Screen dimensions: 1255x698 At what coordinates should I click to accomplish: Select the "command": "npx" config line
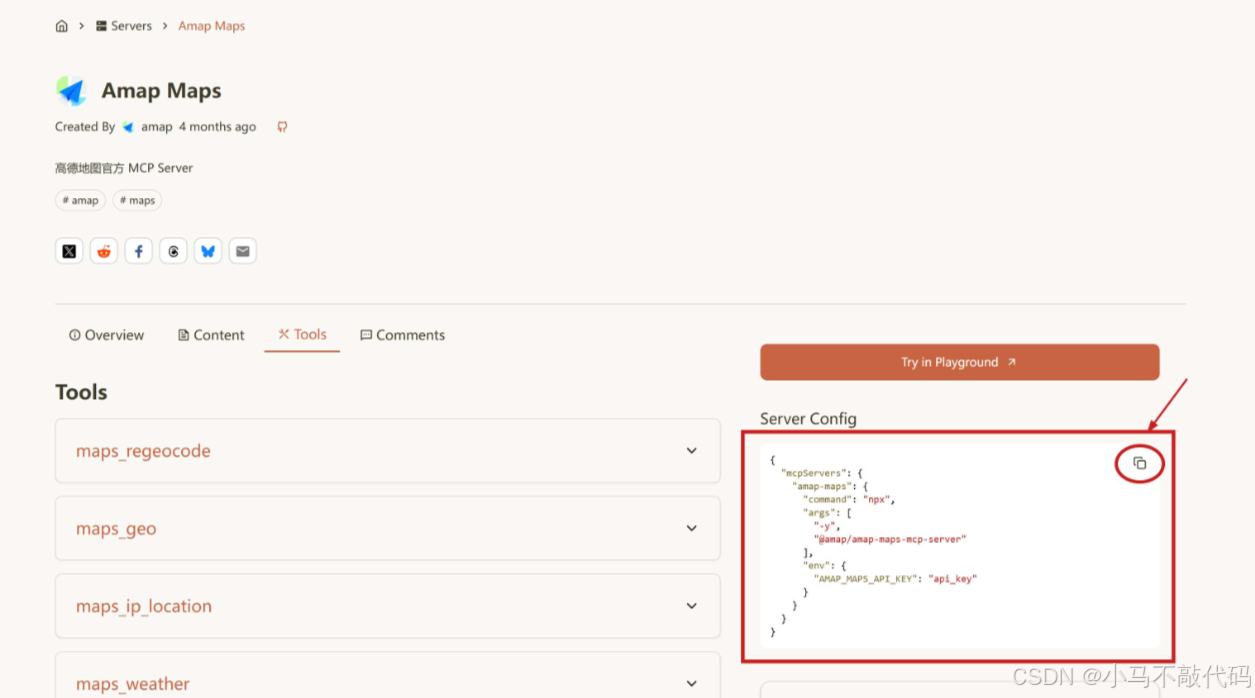pyautogui.click(x=849, y=499)
